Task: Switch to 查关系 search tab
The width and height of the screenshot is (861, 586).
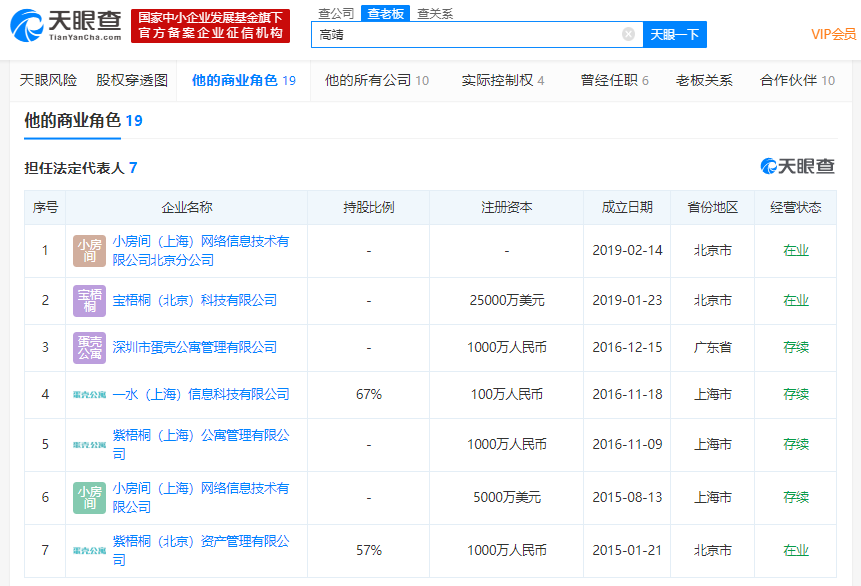Action: pyautogui.click(x=434, y=13)
